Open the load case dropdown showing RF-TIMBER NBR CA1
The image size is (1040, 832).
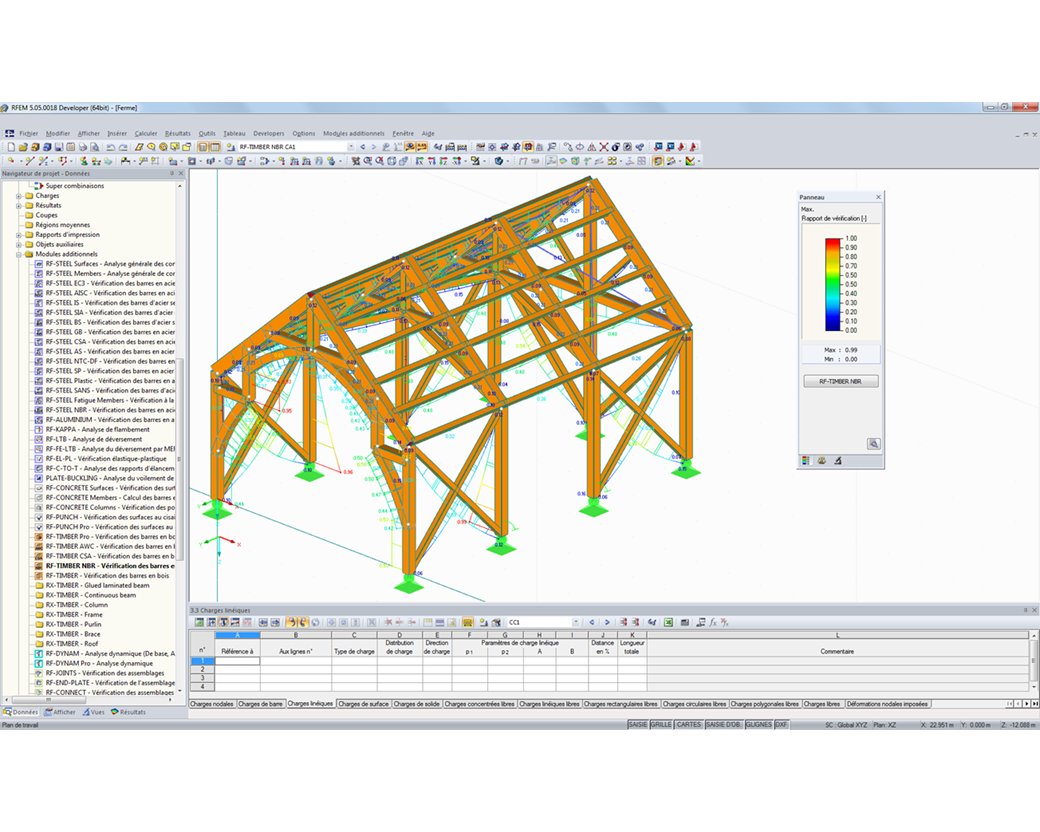coord(349,146)
